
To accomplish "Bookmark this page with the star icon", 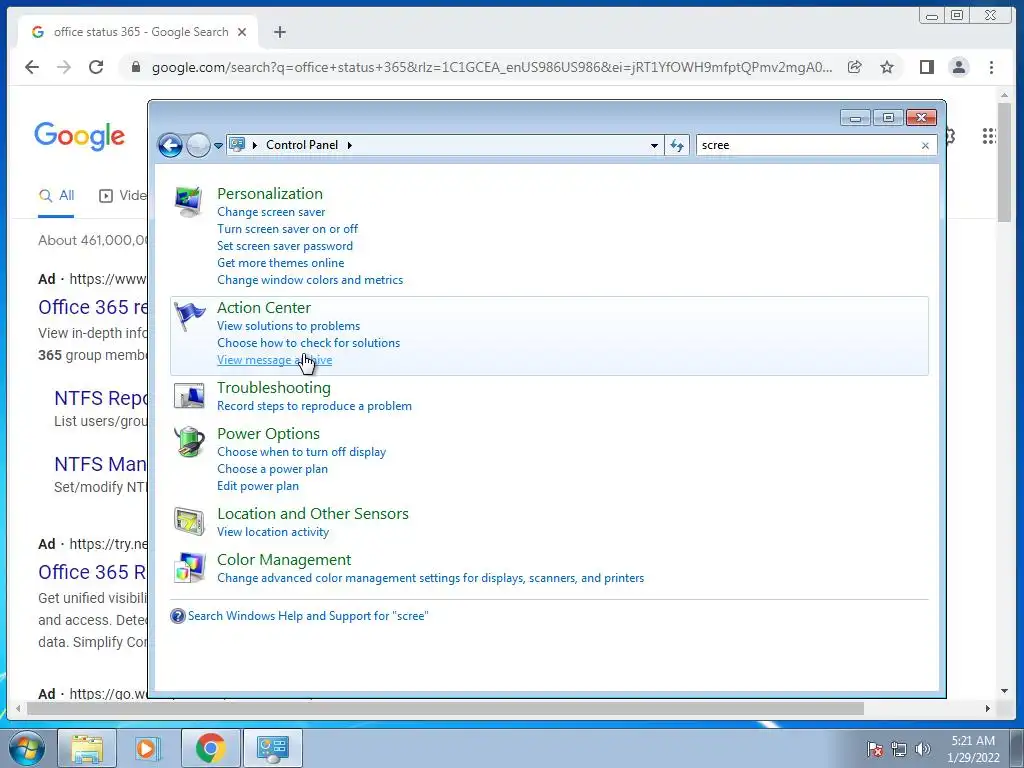I will tap(886, 67).
